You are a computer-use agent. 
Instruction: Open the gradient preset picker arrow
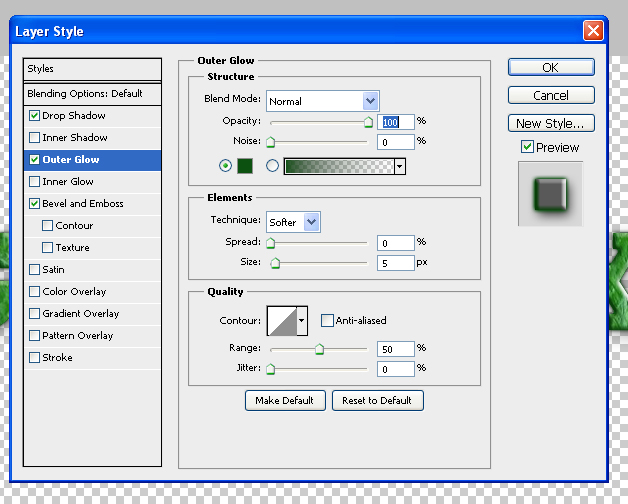click(x=400, y=166)
